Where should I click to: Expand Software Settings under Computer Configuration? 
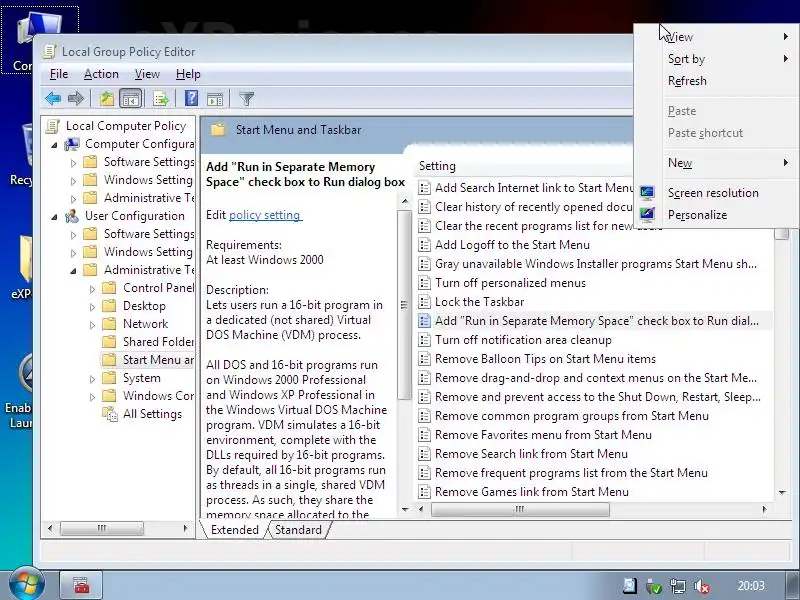[73, 163]
